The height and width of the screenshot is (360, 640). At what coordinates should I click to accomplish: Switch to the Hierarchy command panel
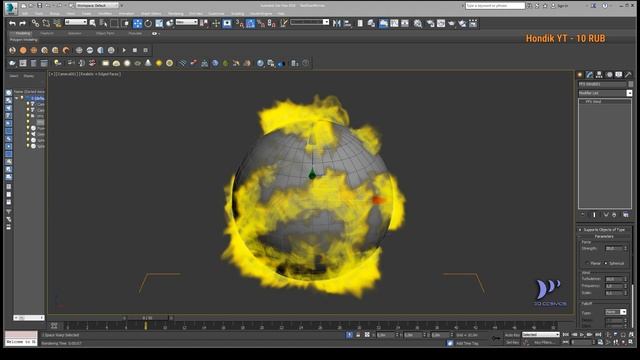pyautogui.click(x=599, y=74)
